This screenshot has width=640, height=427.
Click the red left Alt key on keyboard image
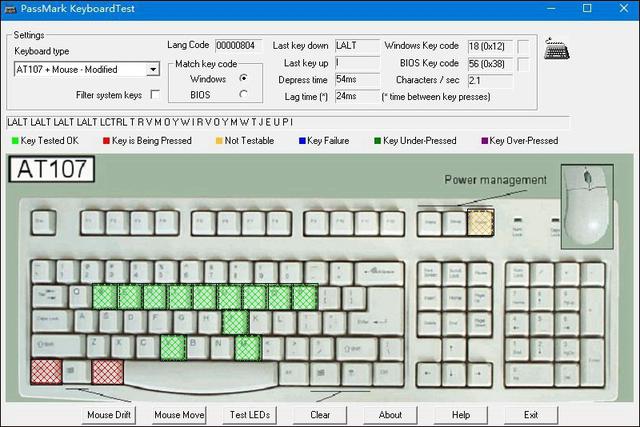coord(108,372)
